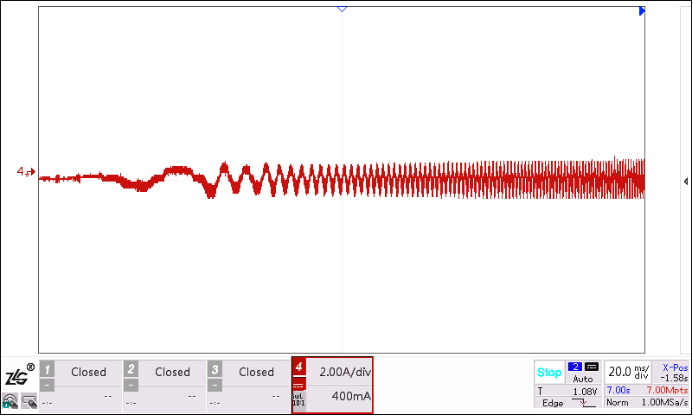Click the blue trigger source 2 badge
The image size is (693, 416).
575,366
